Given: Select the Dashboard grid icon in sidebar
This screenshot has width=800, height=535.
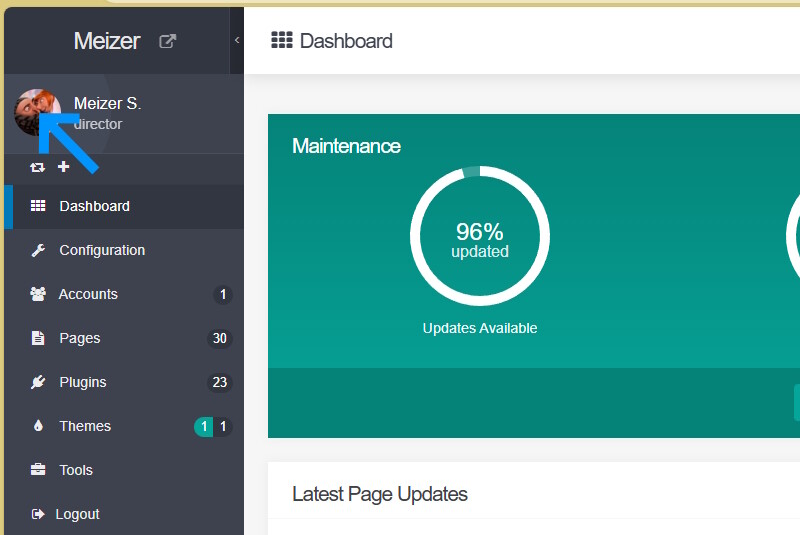Looking at the screenshot, I should coord(38,206).
